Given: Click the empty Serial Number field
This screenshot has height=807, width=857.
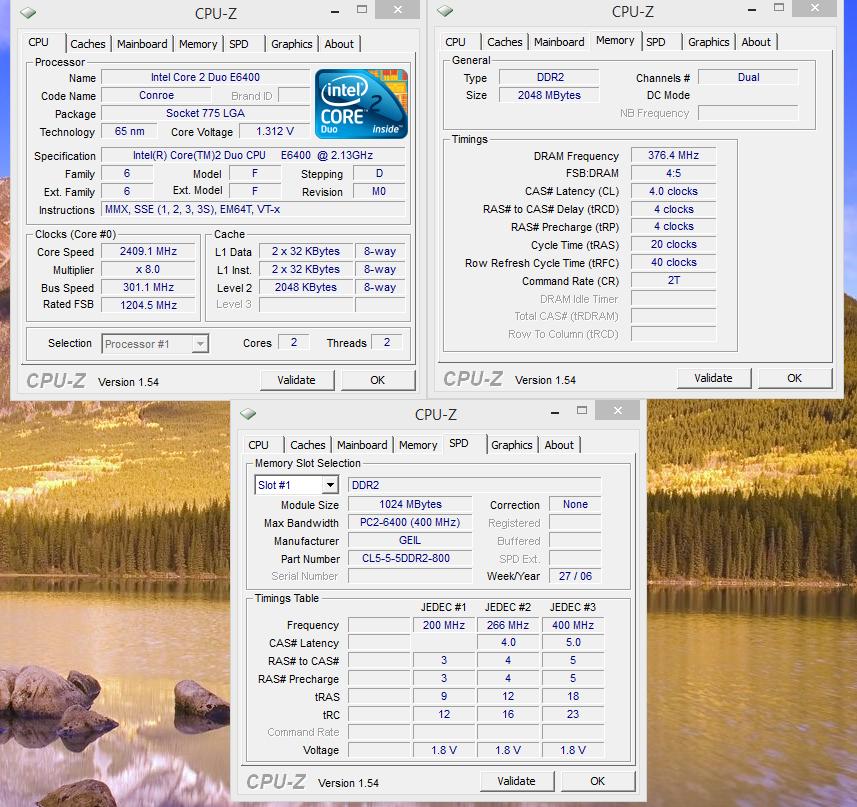Looking at the screenshot, I should coord(410,576).
